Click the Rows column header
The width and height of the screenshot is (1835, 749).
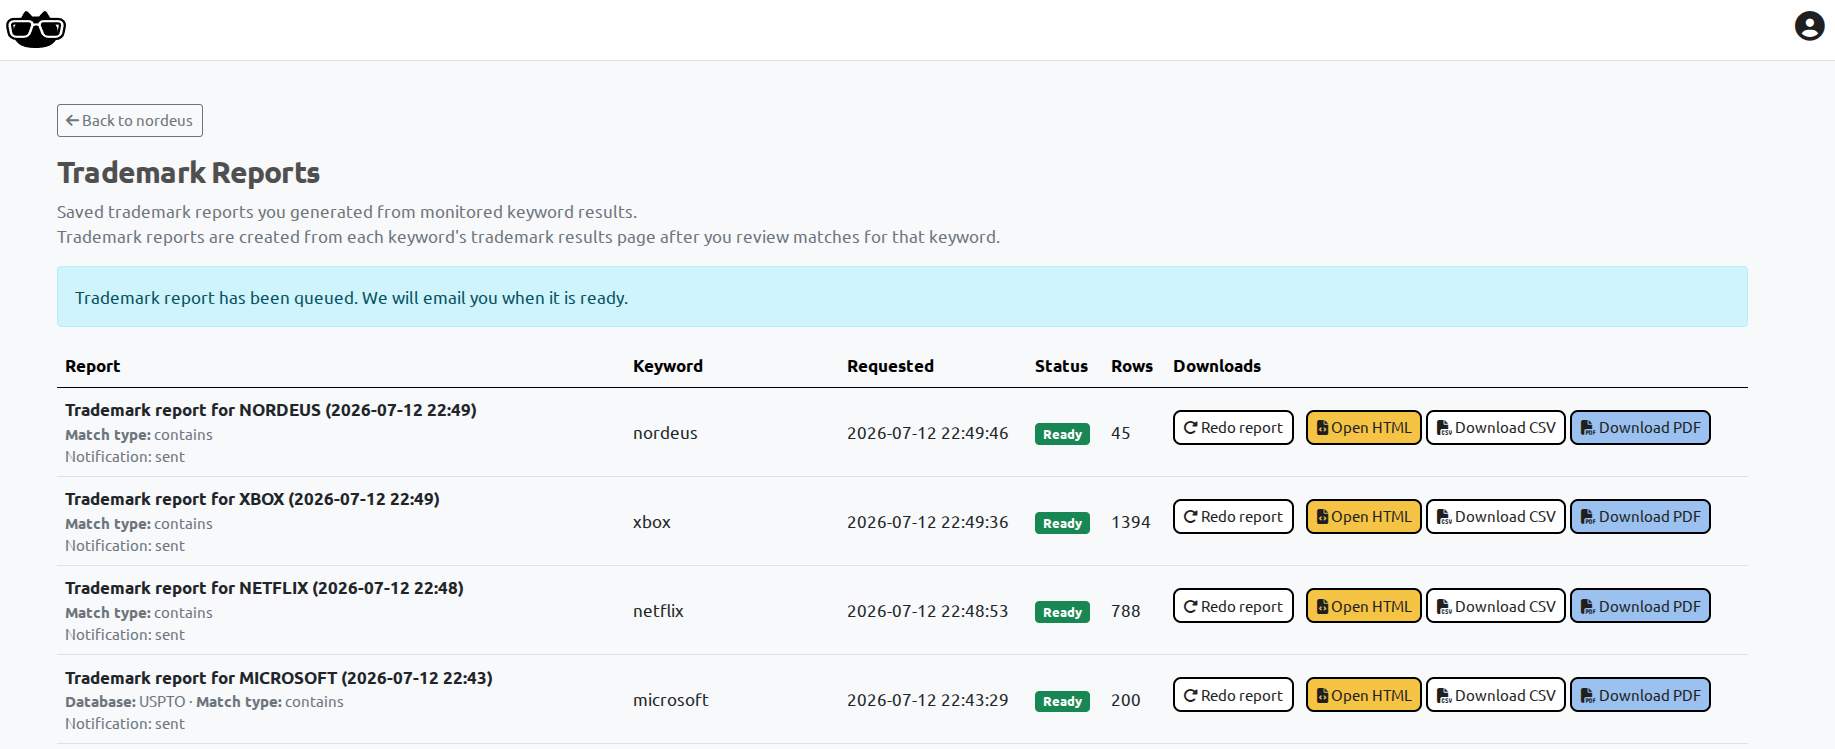1132,366
